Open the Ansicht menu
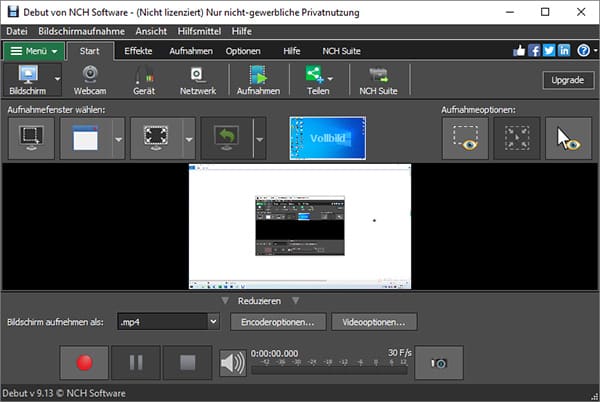This screenshot has height=402, width=600. point(151,31)
